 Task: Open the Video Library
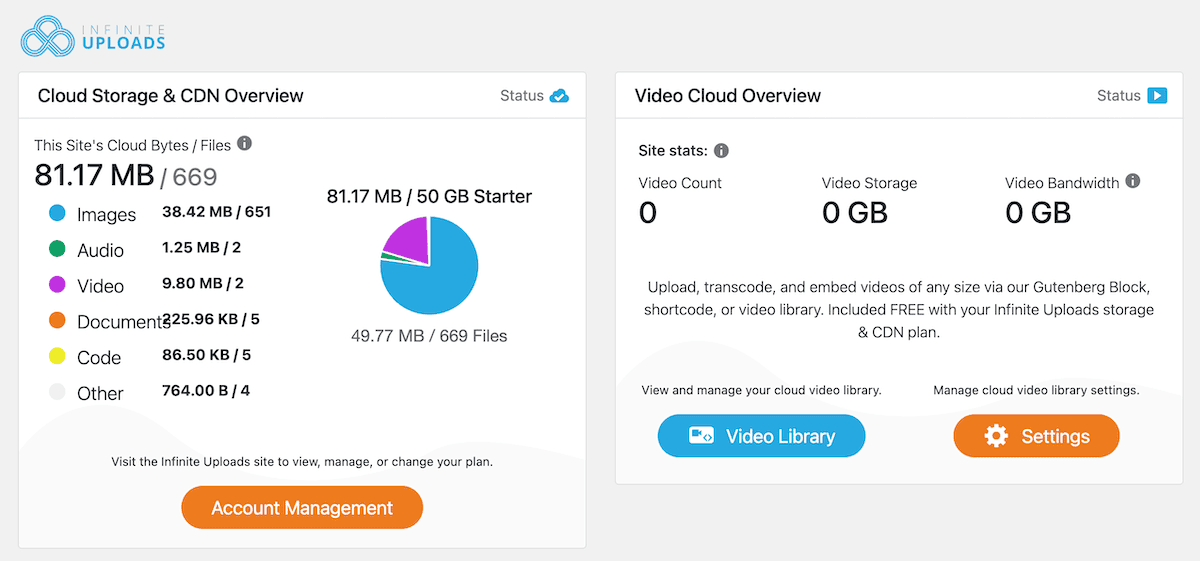(761, 436)
